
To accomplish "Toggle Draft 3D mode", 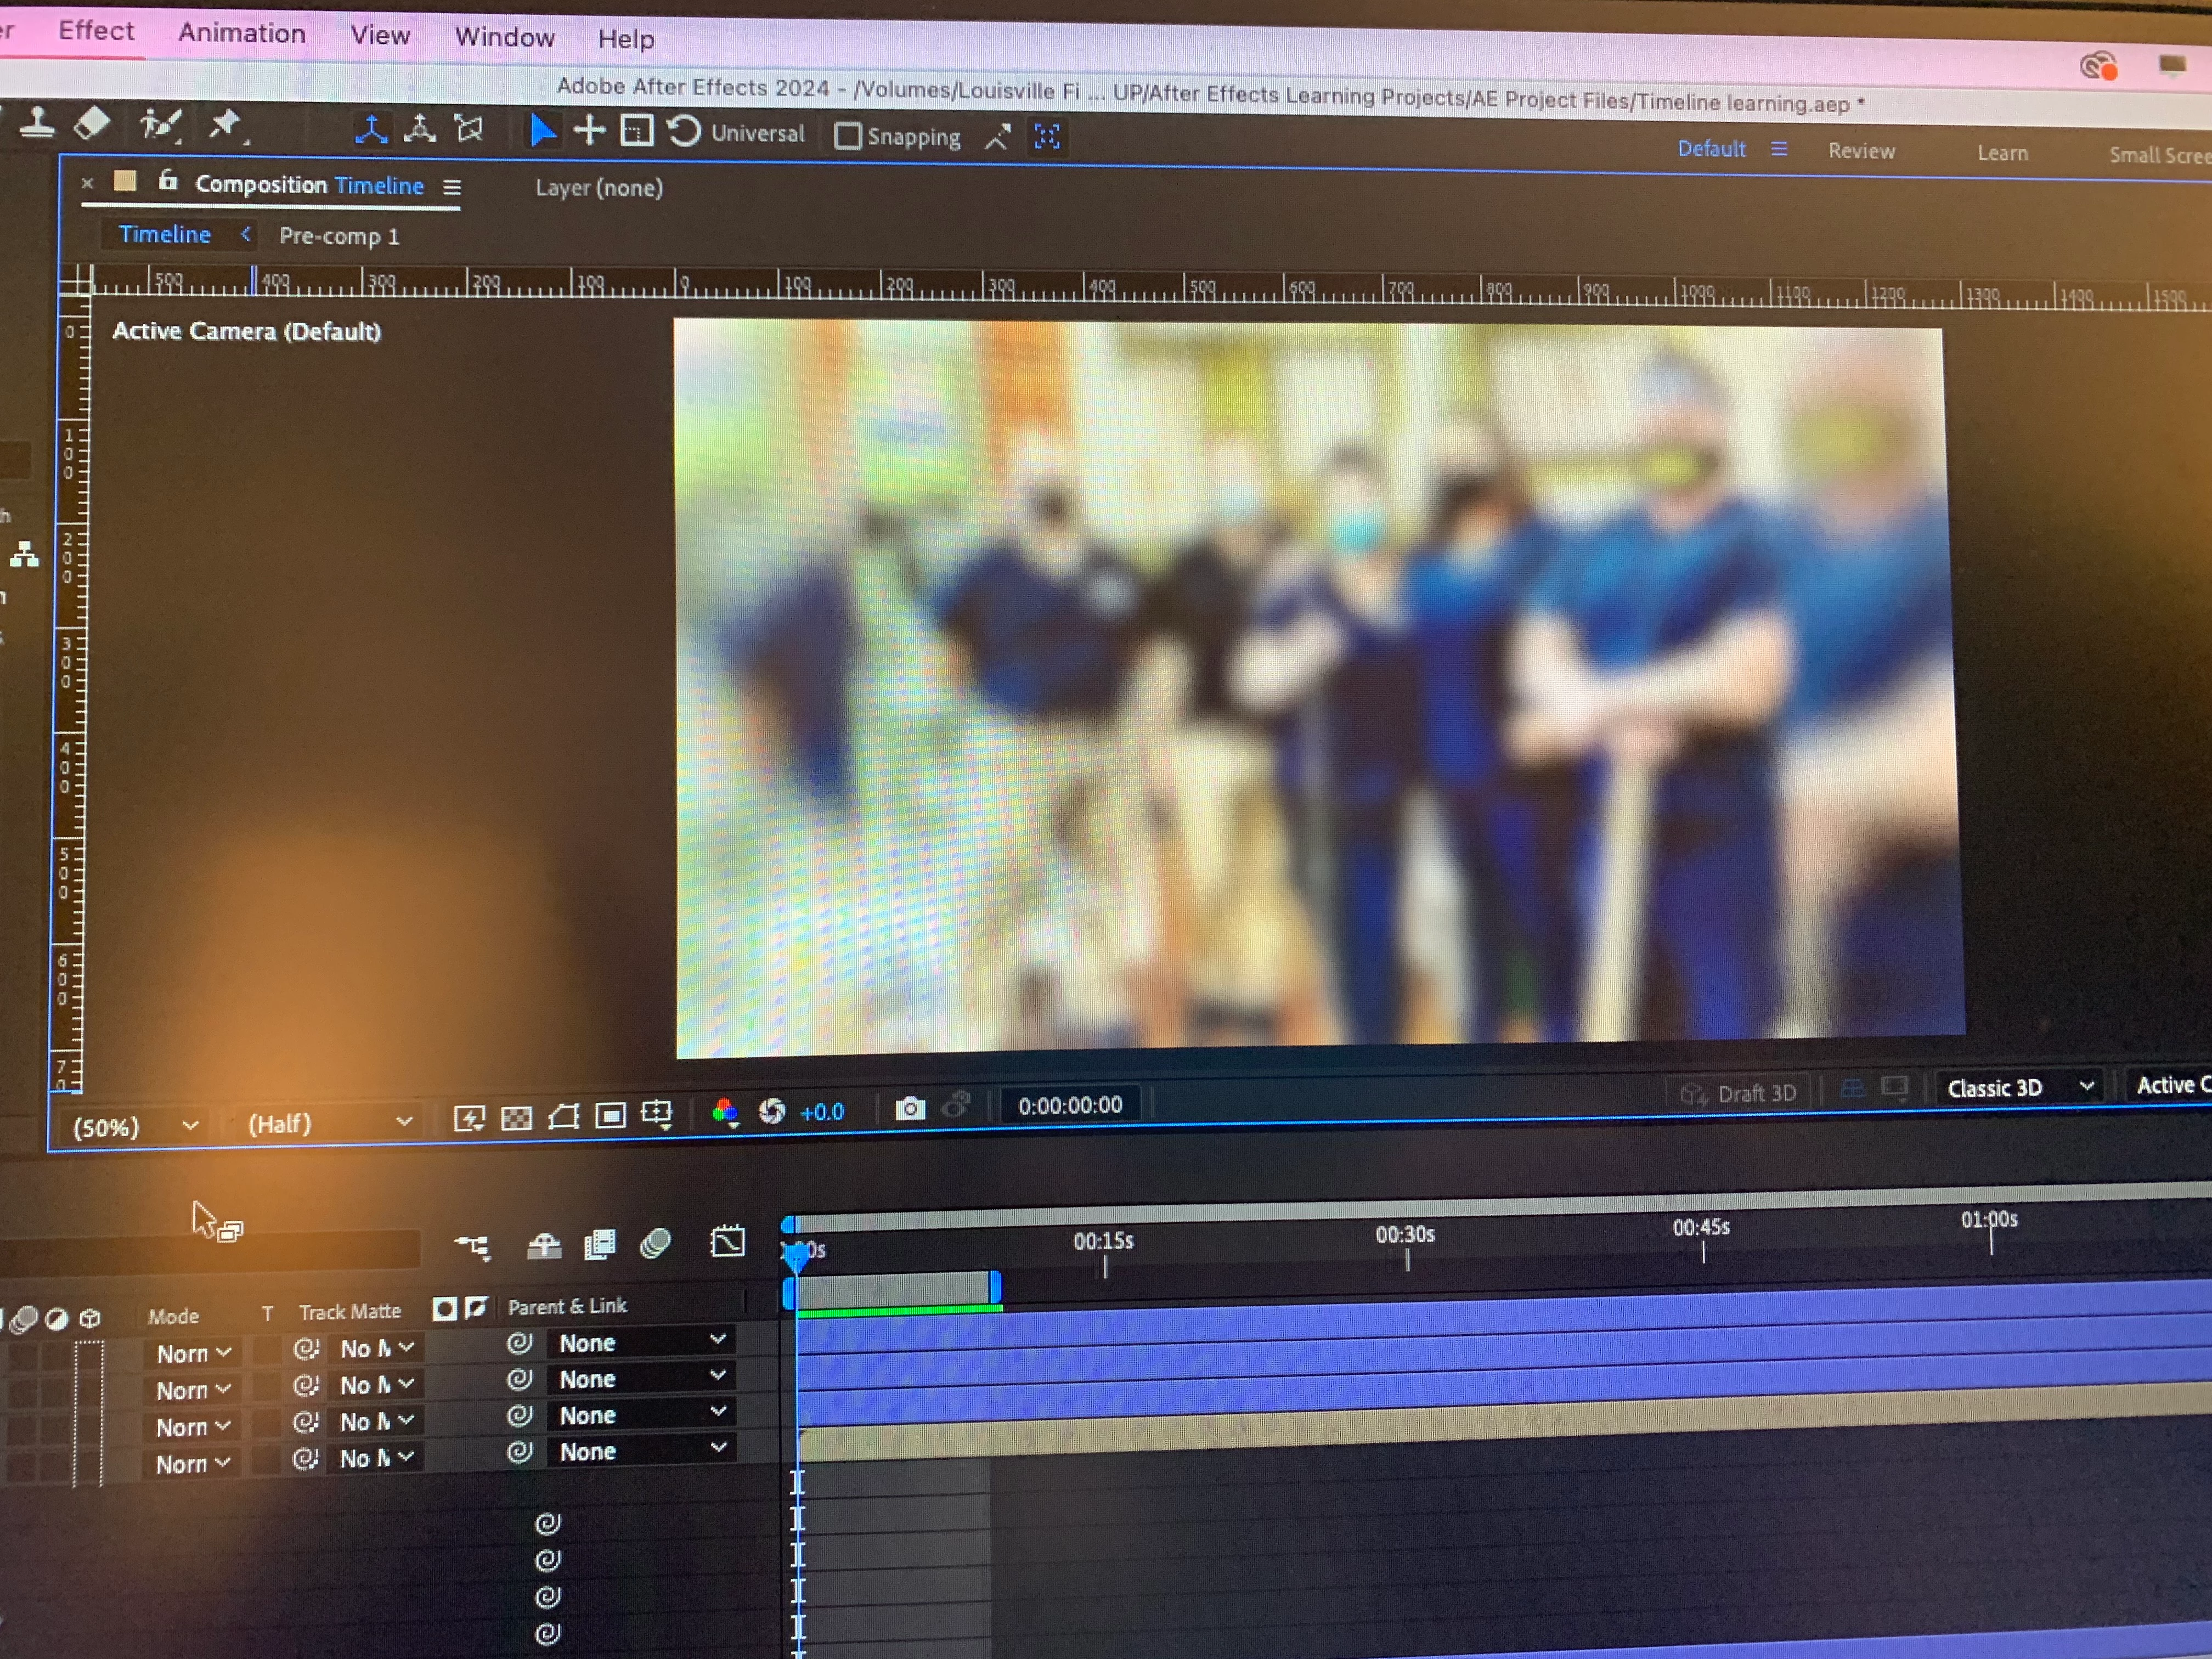I will click(x=1739, y=1093).
